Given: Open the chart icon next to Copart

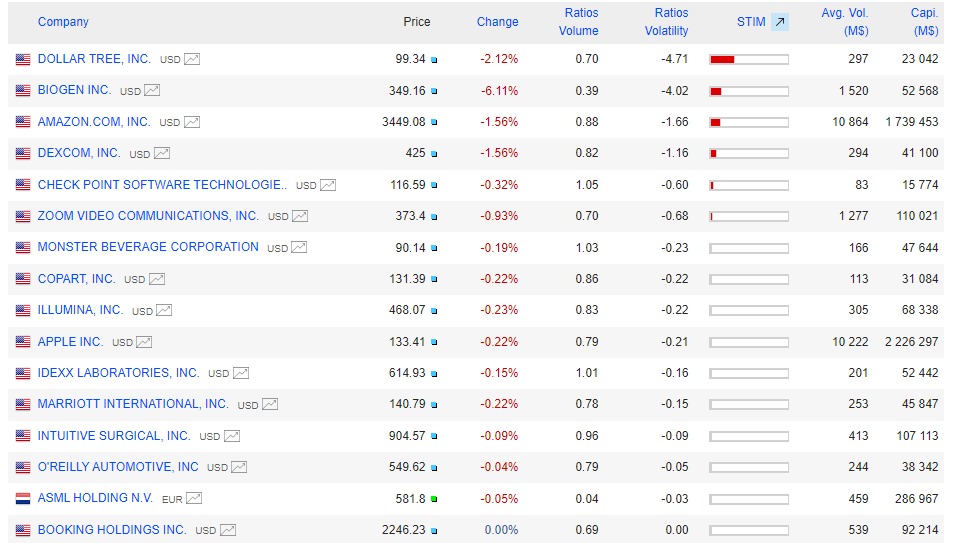Looking at the screenshot, I should pyautogui.click(x=157, y=279).
